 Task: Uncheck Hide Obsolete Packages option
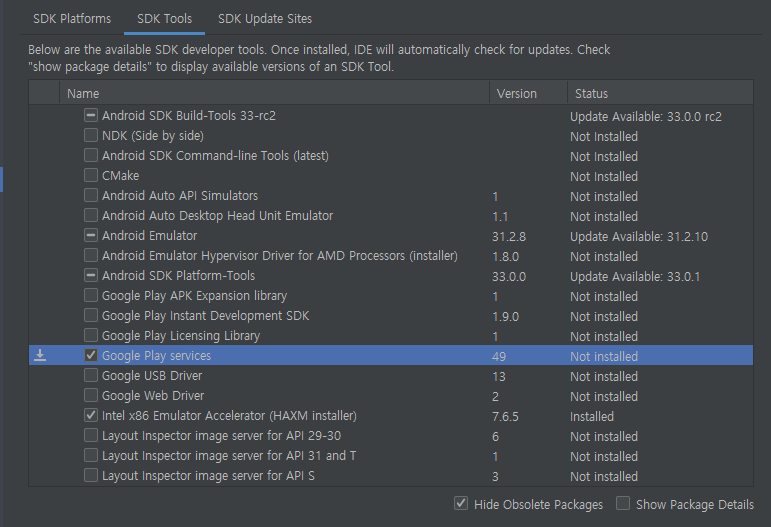click(x=461, y=503)
